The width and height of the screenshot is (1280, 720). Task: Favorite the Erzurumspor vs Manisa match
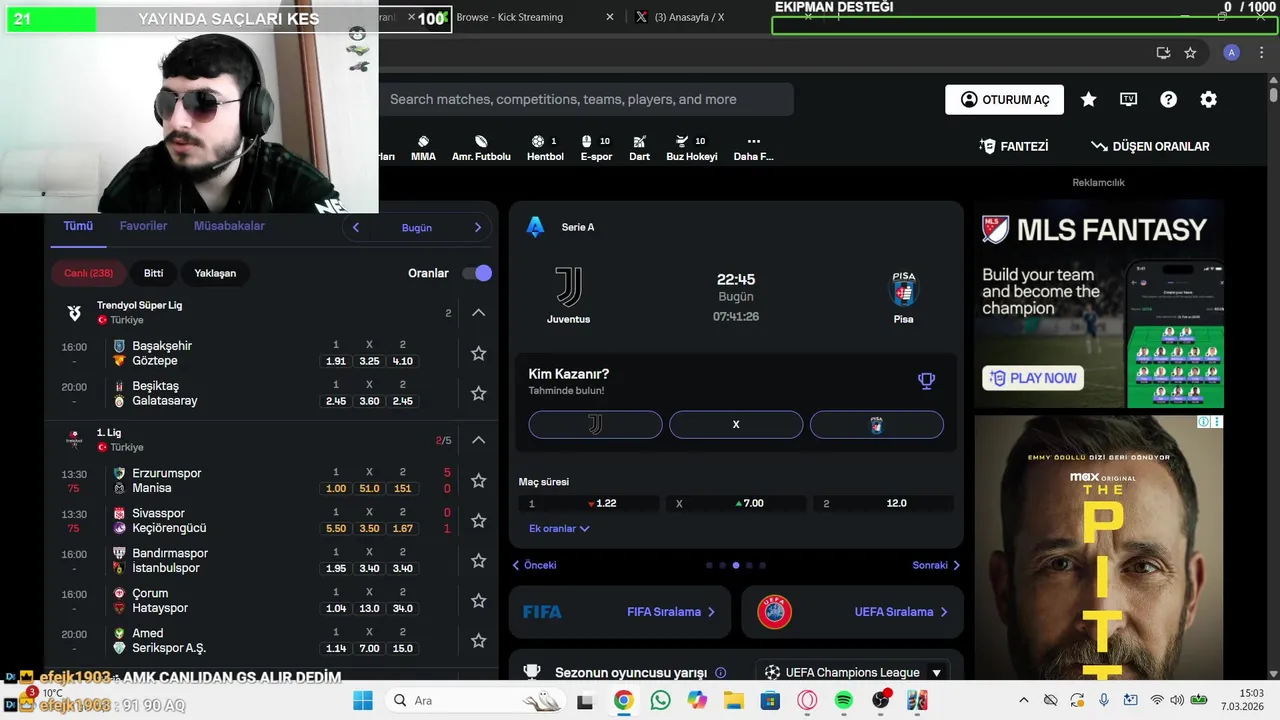478,481
